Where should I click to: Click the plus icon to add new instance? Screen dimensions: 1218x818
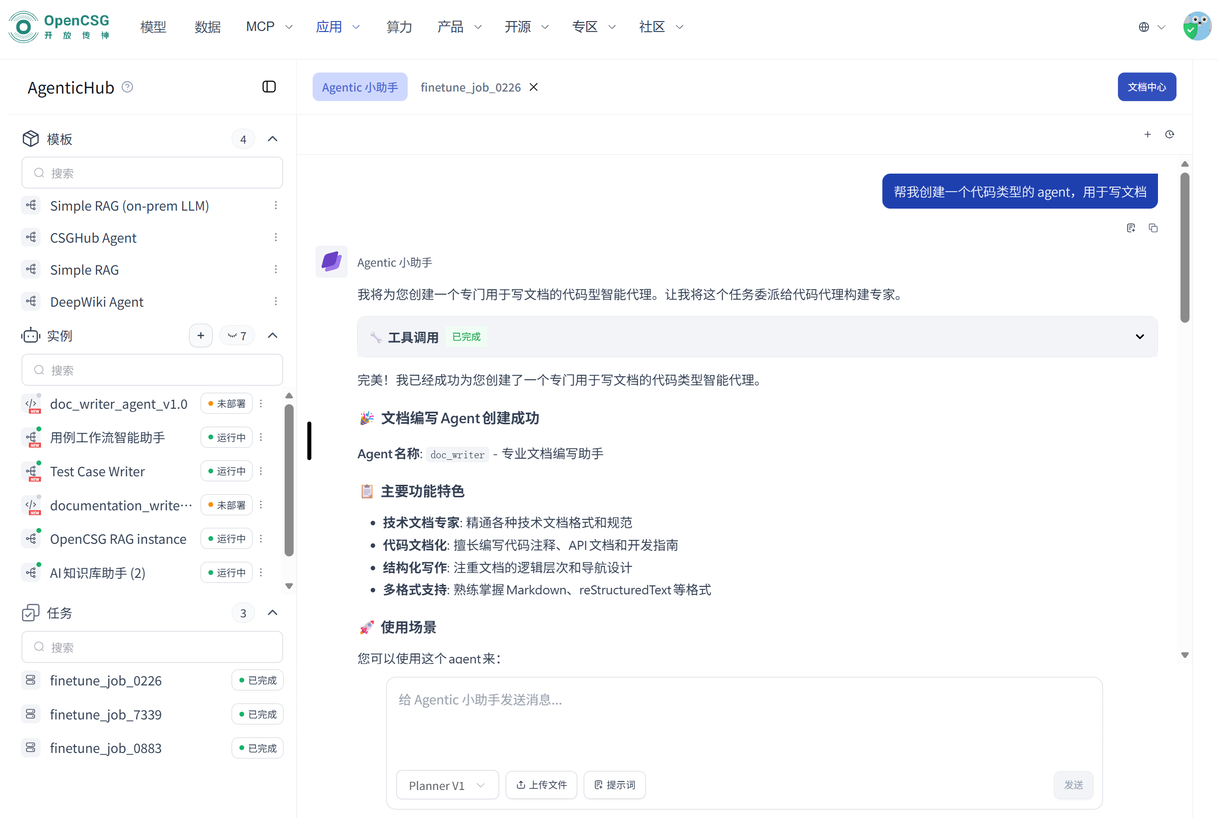coord(201,336)
